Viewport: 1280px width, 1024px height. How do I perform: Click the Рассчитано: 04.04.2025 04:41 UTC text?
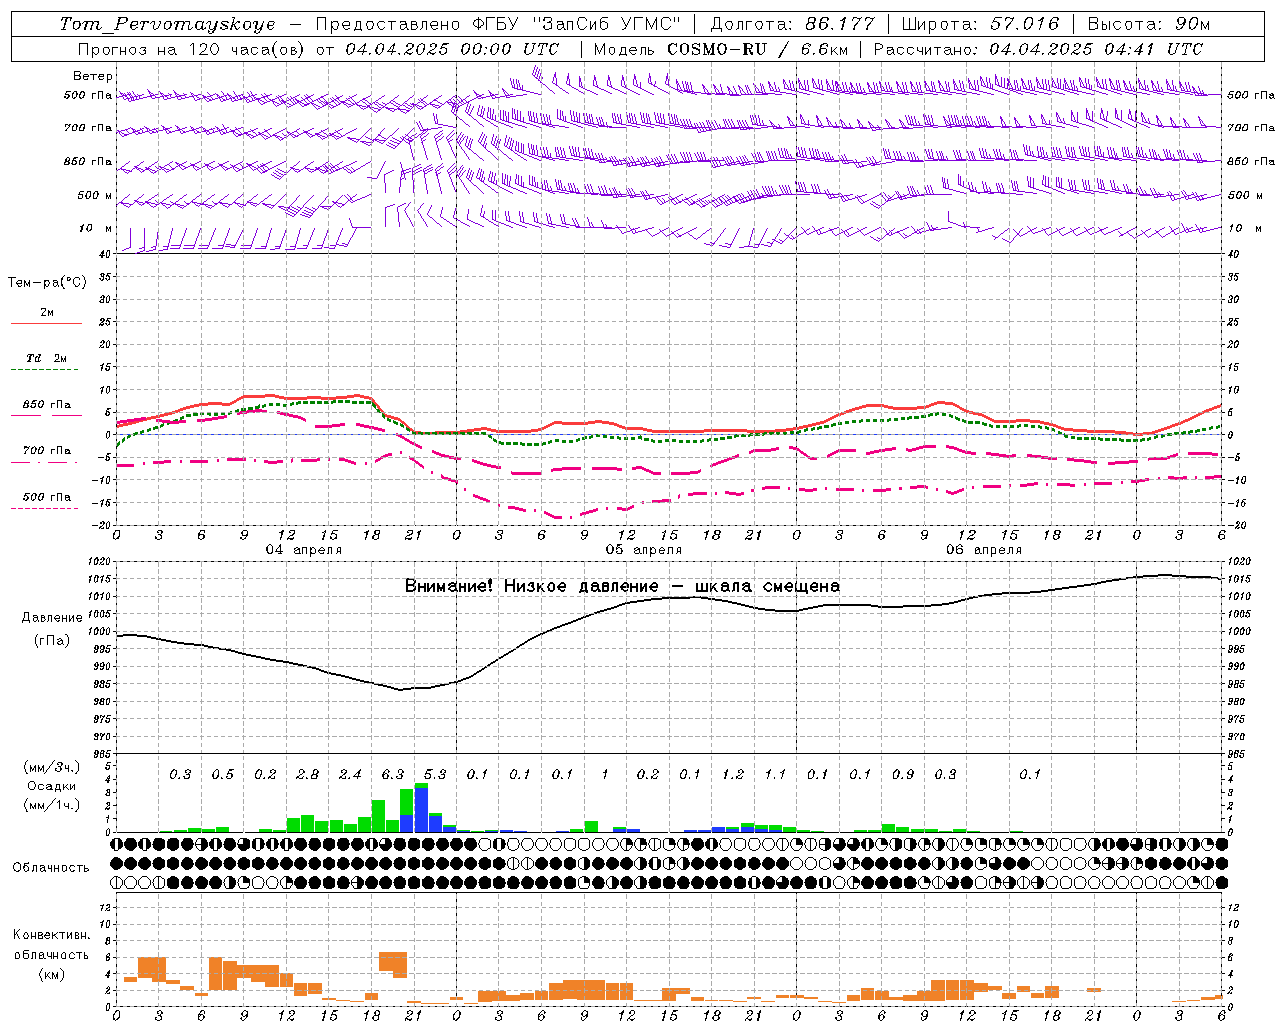[x=1038, y=49]
